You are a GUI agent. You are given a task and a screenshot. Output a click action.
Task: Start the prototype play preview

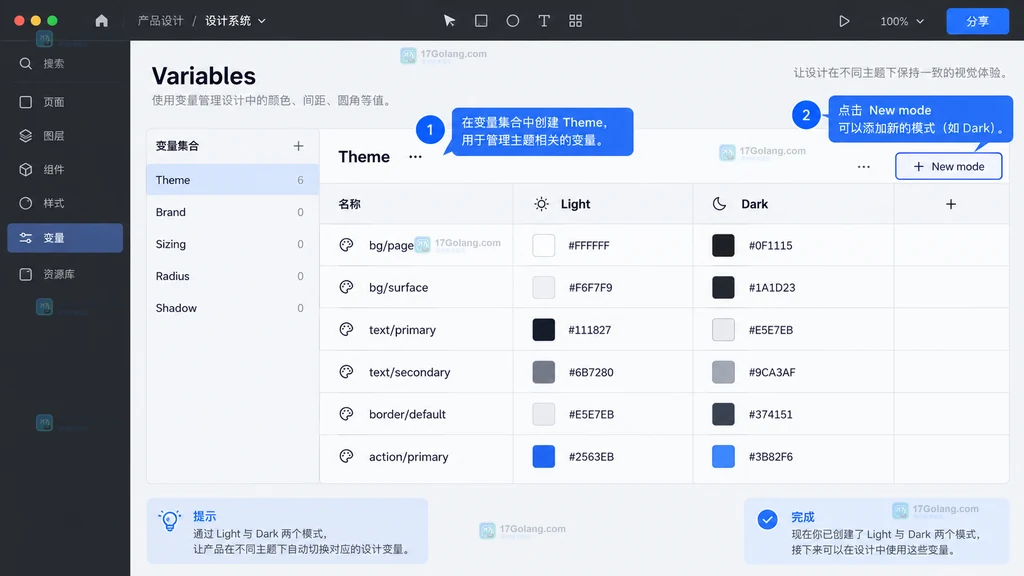(x=844, y=21)
